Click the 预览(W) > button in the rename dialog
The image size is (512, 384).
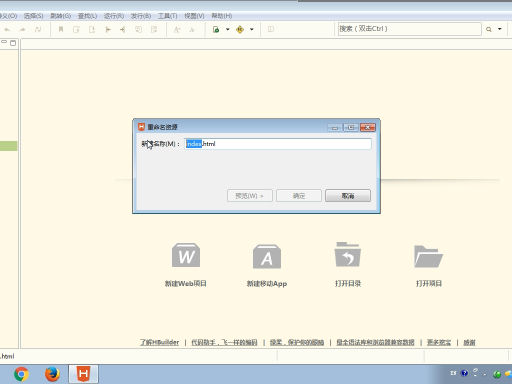pyautogui.click(x=250, y=196)
